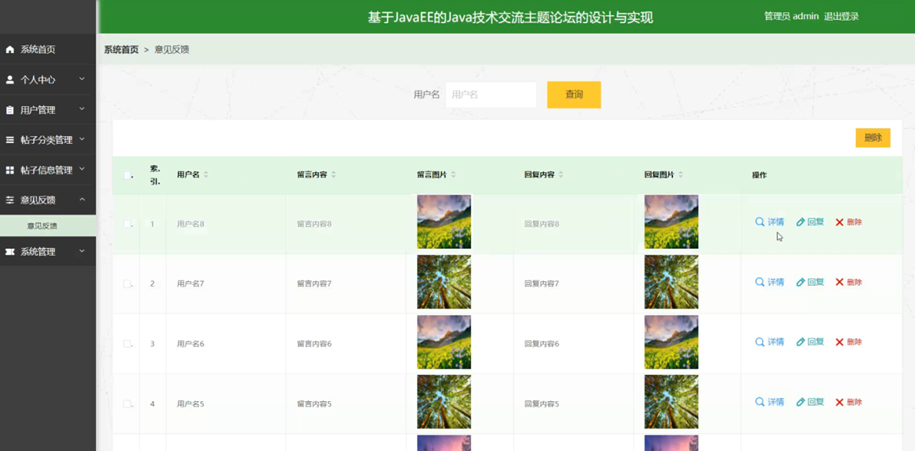Click the person icon beside 个人中心

coord(10,79)
